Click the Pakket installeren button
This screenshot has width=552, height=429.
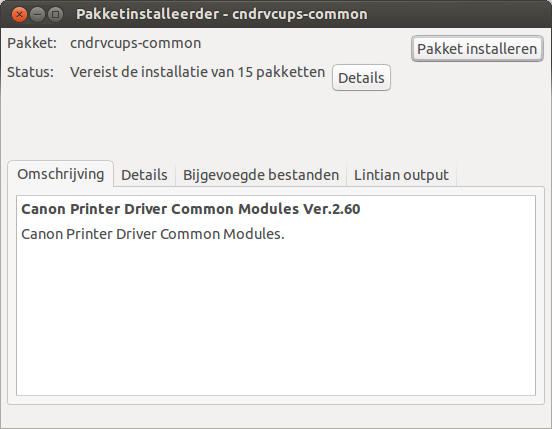(477, 49)
